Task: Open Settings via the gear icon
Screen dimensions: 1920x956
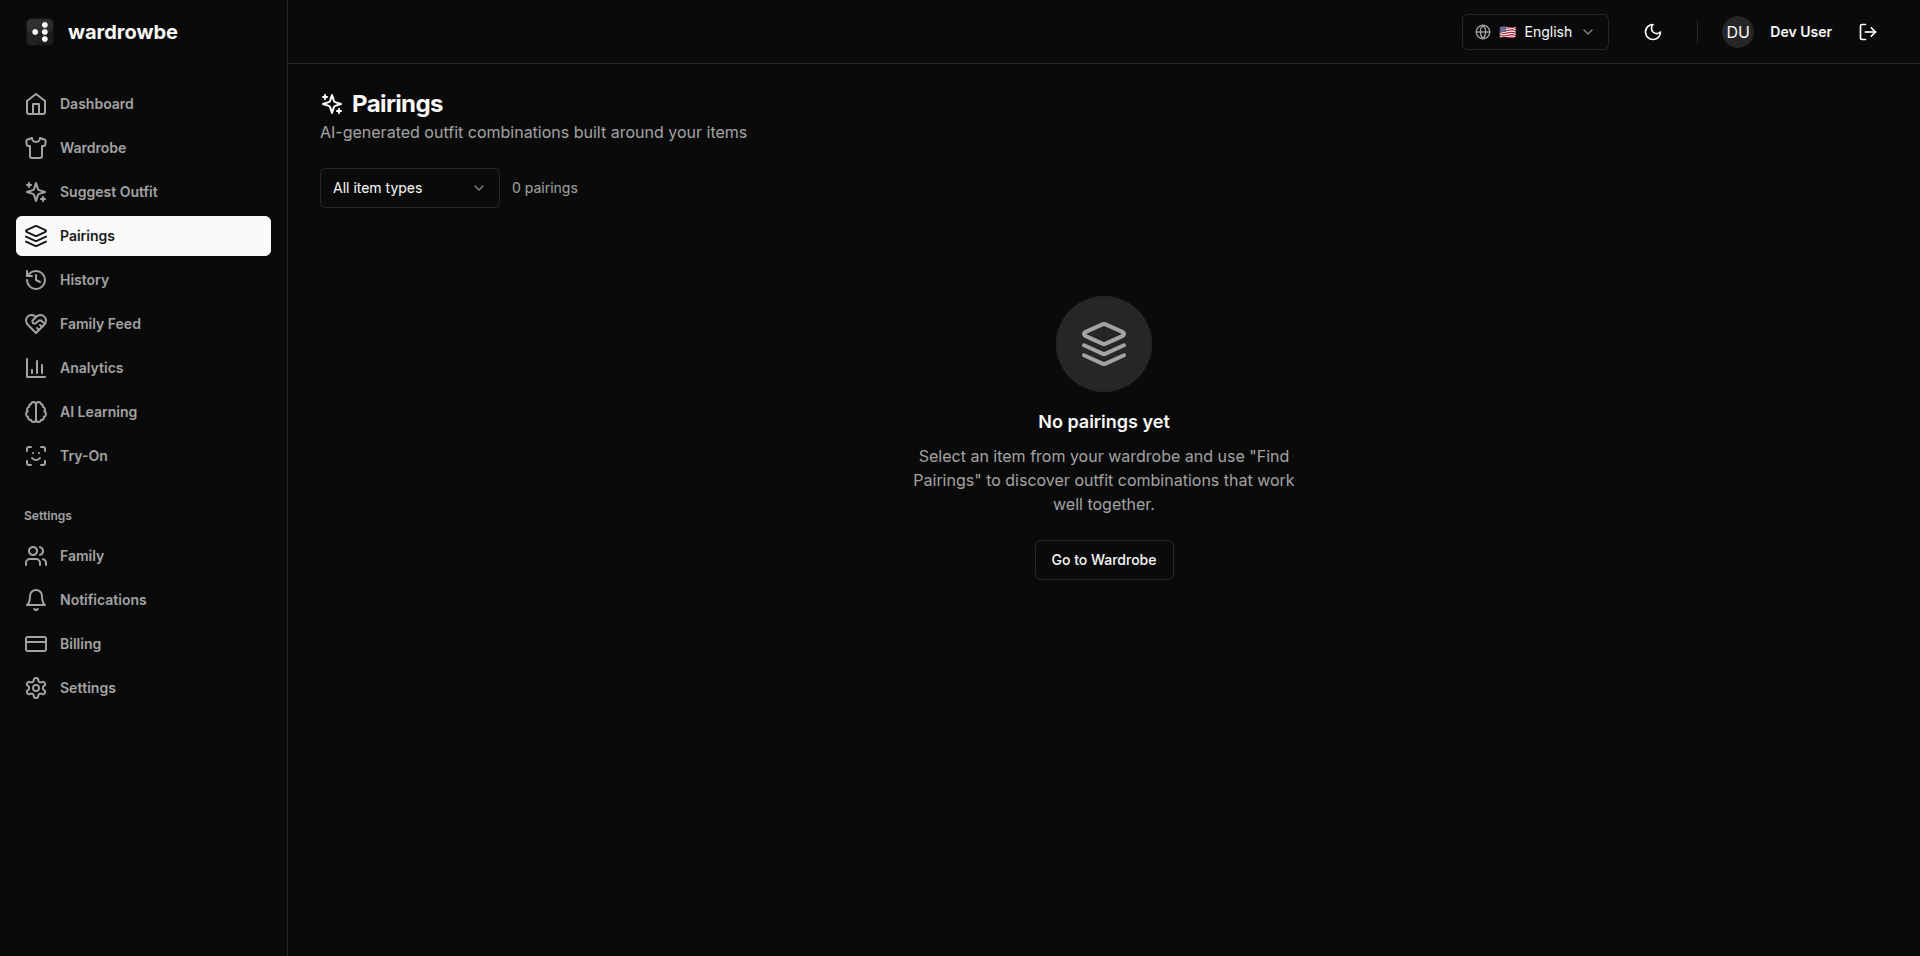Action: 36,688
